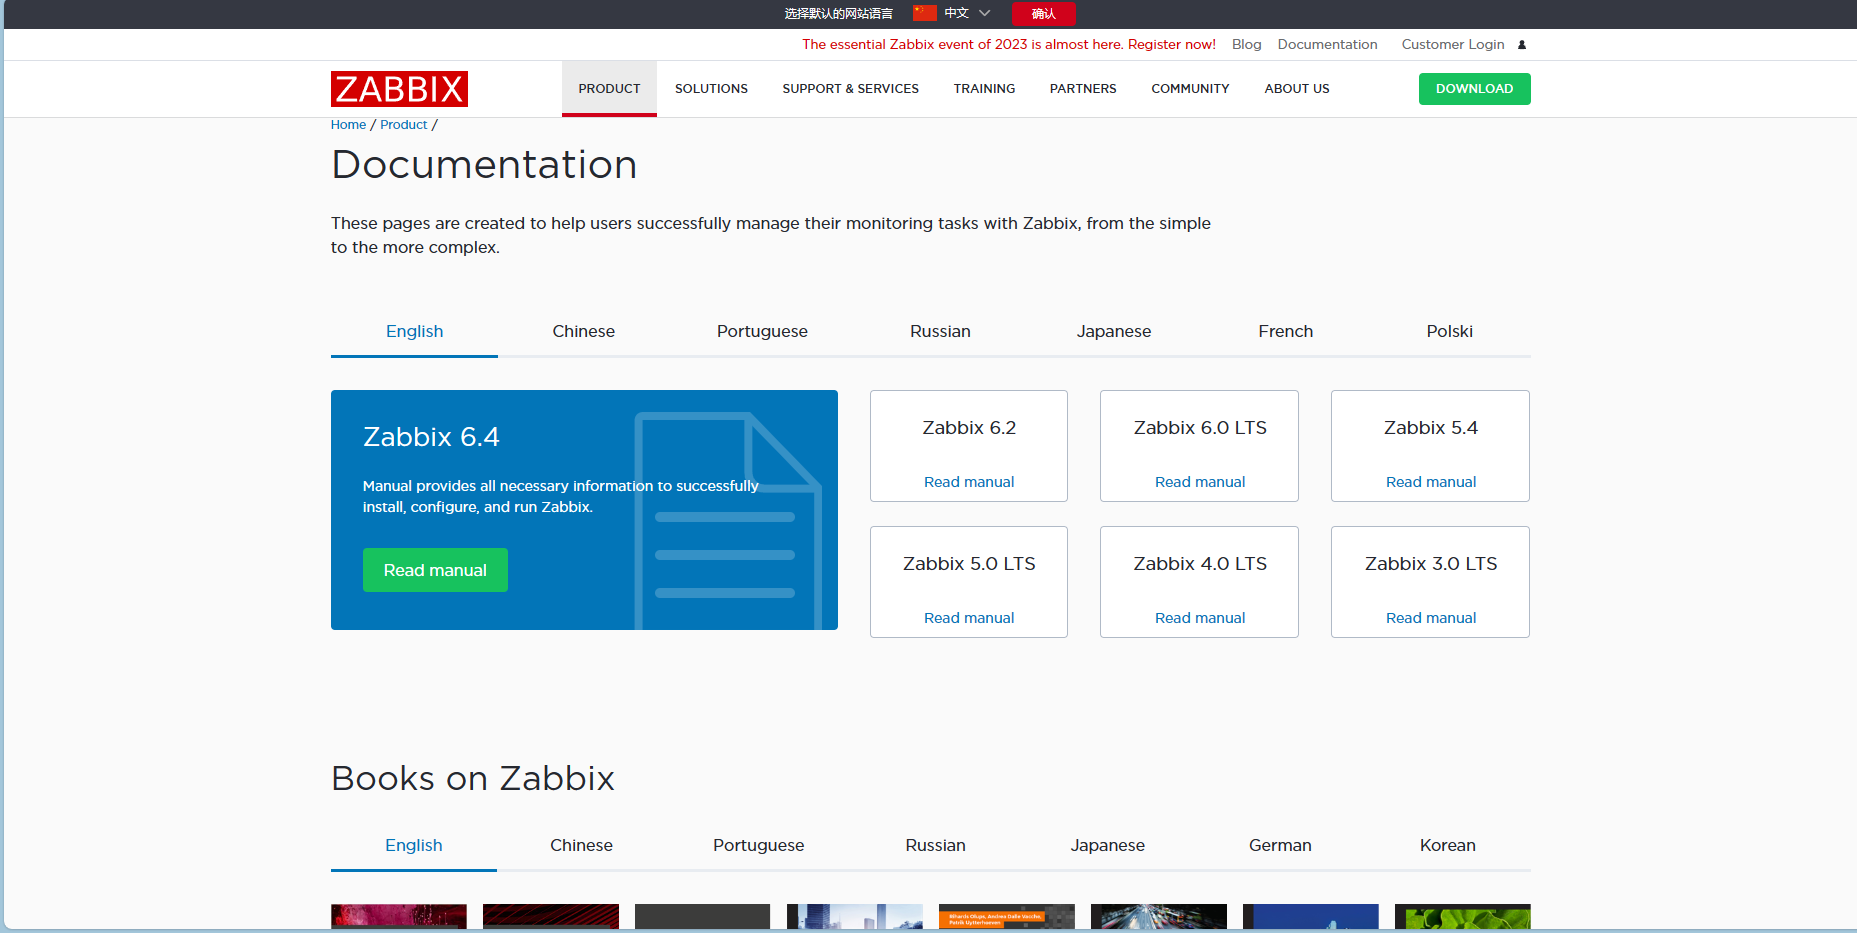Click the Zabbix logo
The height and width of the screenshot is (933, 1857).
399,89
